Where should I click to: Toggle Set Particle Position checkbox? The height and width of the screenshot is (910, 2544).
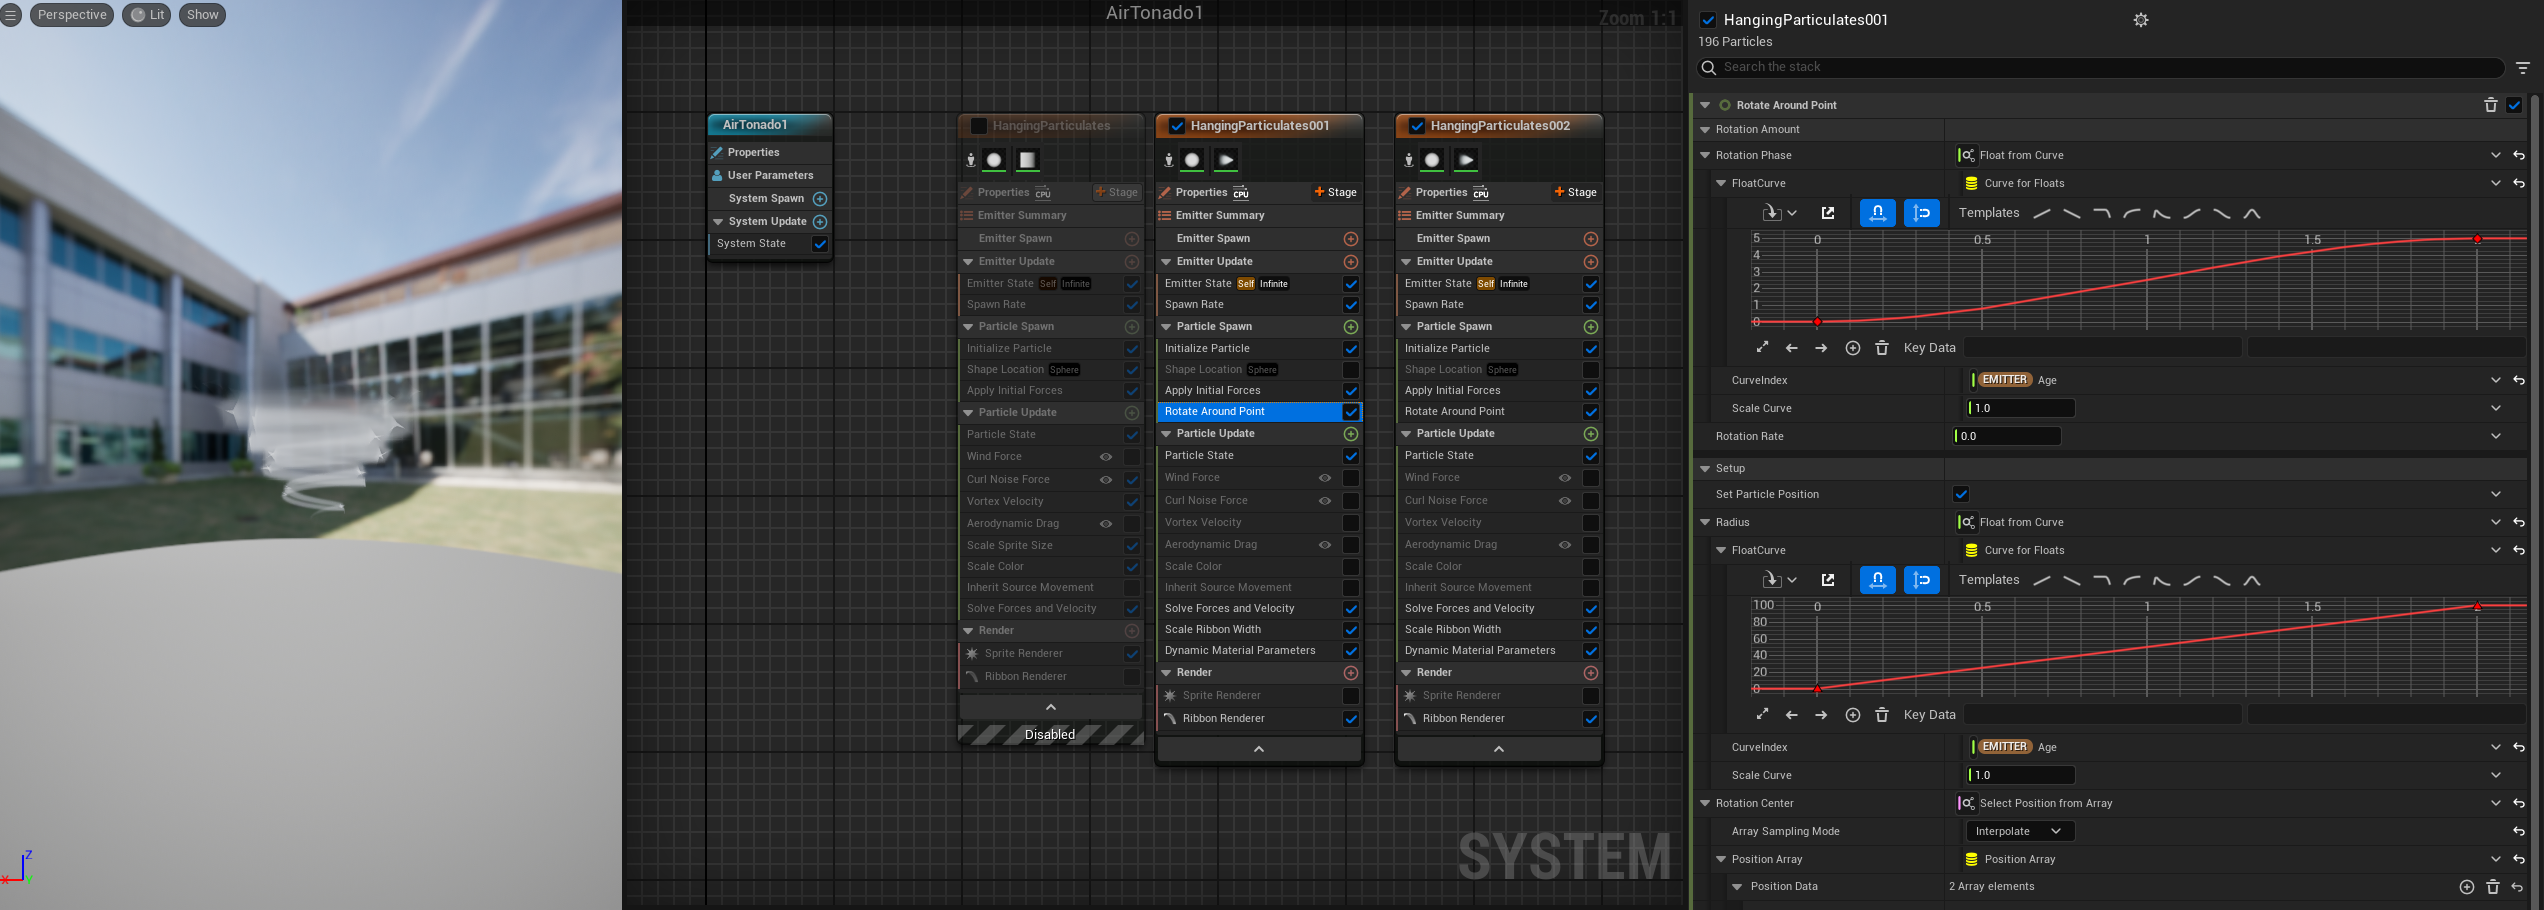coord(1960,494)
